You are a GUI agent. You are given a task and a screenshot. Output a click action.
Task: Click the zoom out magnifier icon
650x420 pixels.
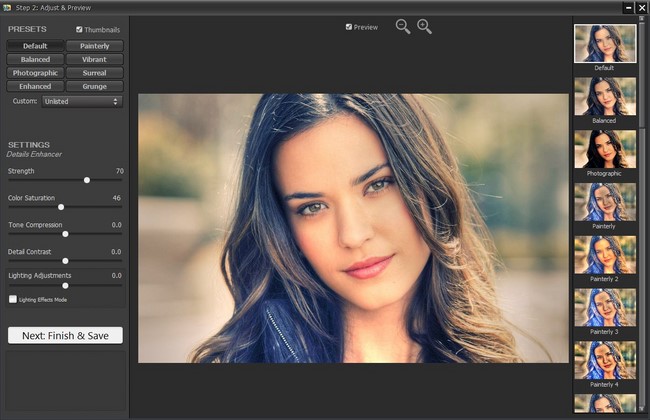[402, 26]
